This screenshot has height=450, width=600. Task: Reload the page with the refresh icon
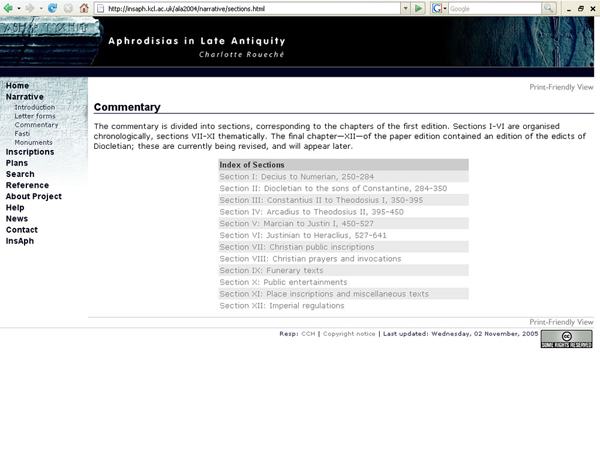52,8
